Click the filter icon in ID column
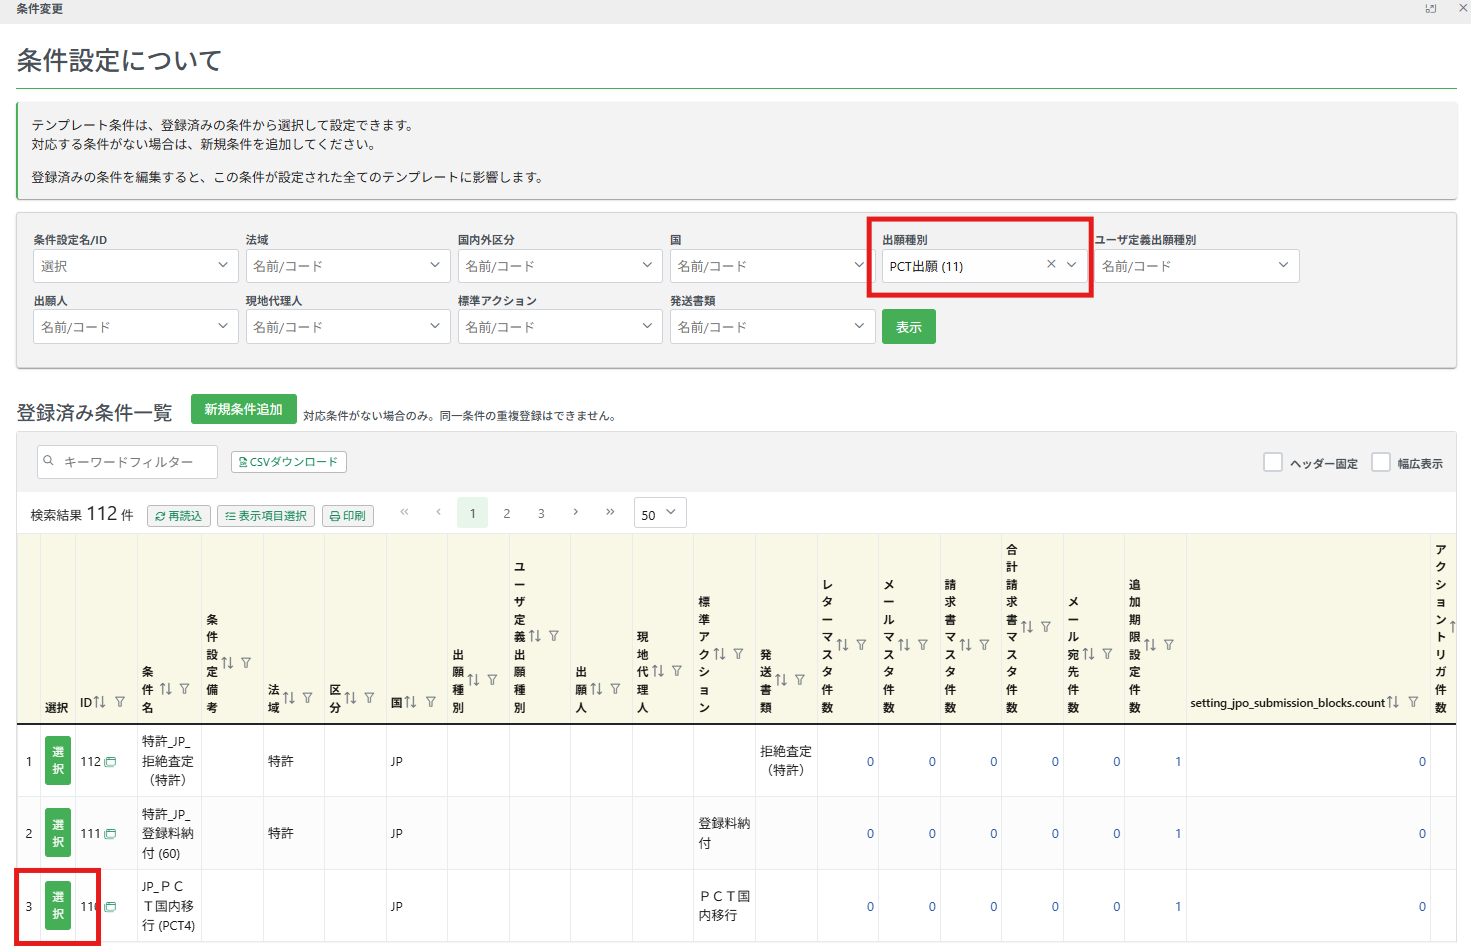Screen dimensions: 1471x947 pyautogui.click(x=120, y=702)
